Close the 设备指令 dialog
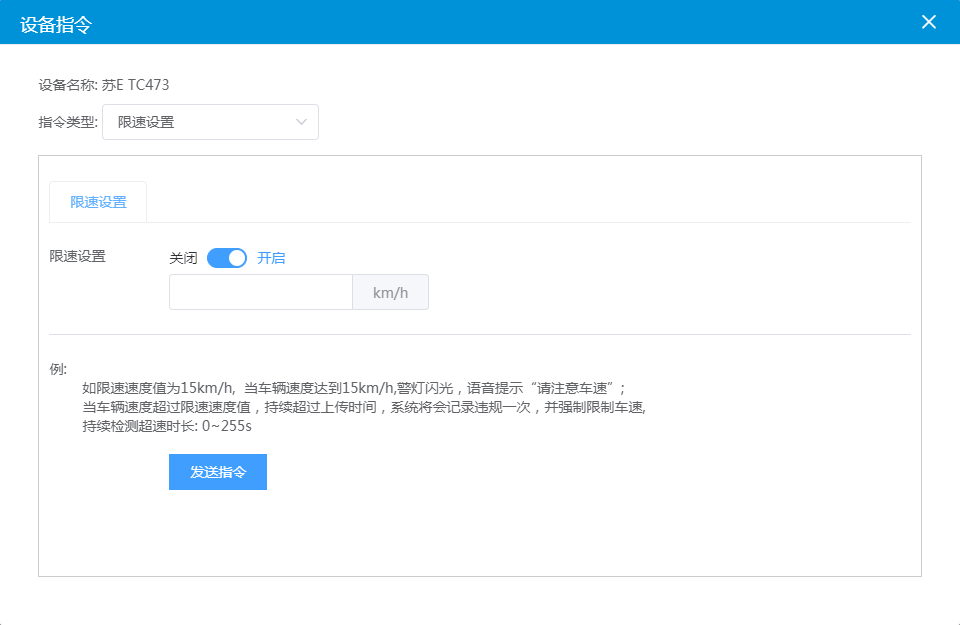This screenshot has width=960, height=625. (x=929, y=22)
